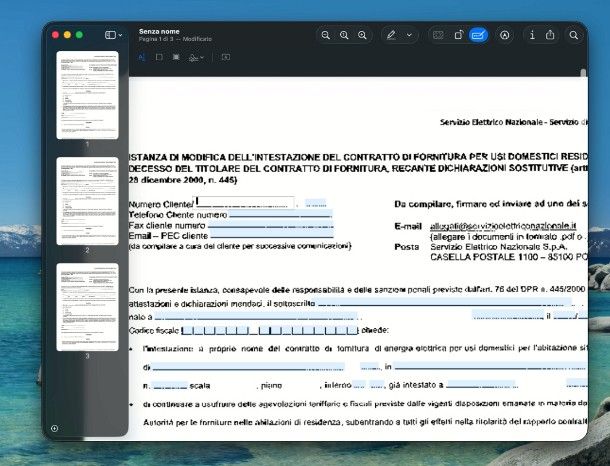Click the wide field after 'di' below abitazione

[247, 367]
